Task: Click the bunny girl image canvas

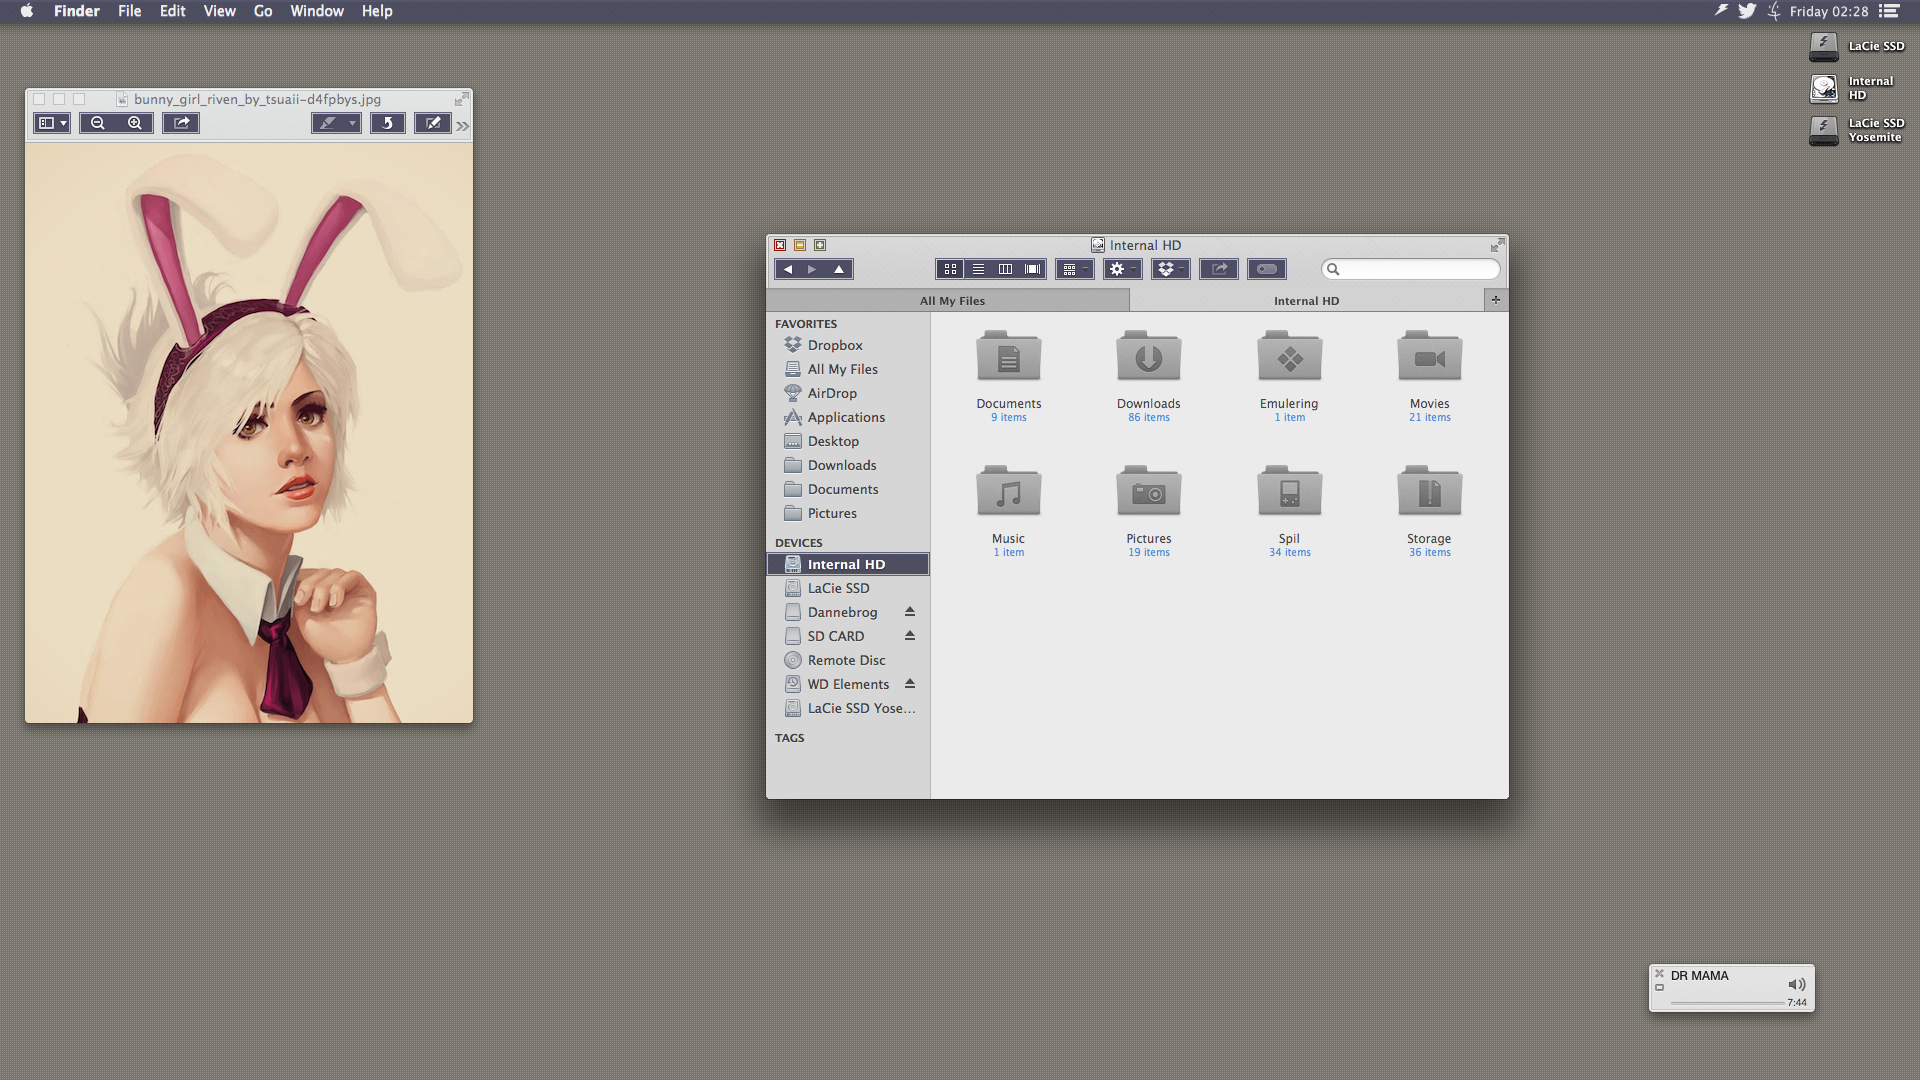Action: tap(249, 433)
